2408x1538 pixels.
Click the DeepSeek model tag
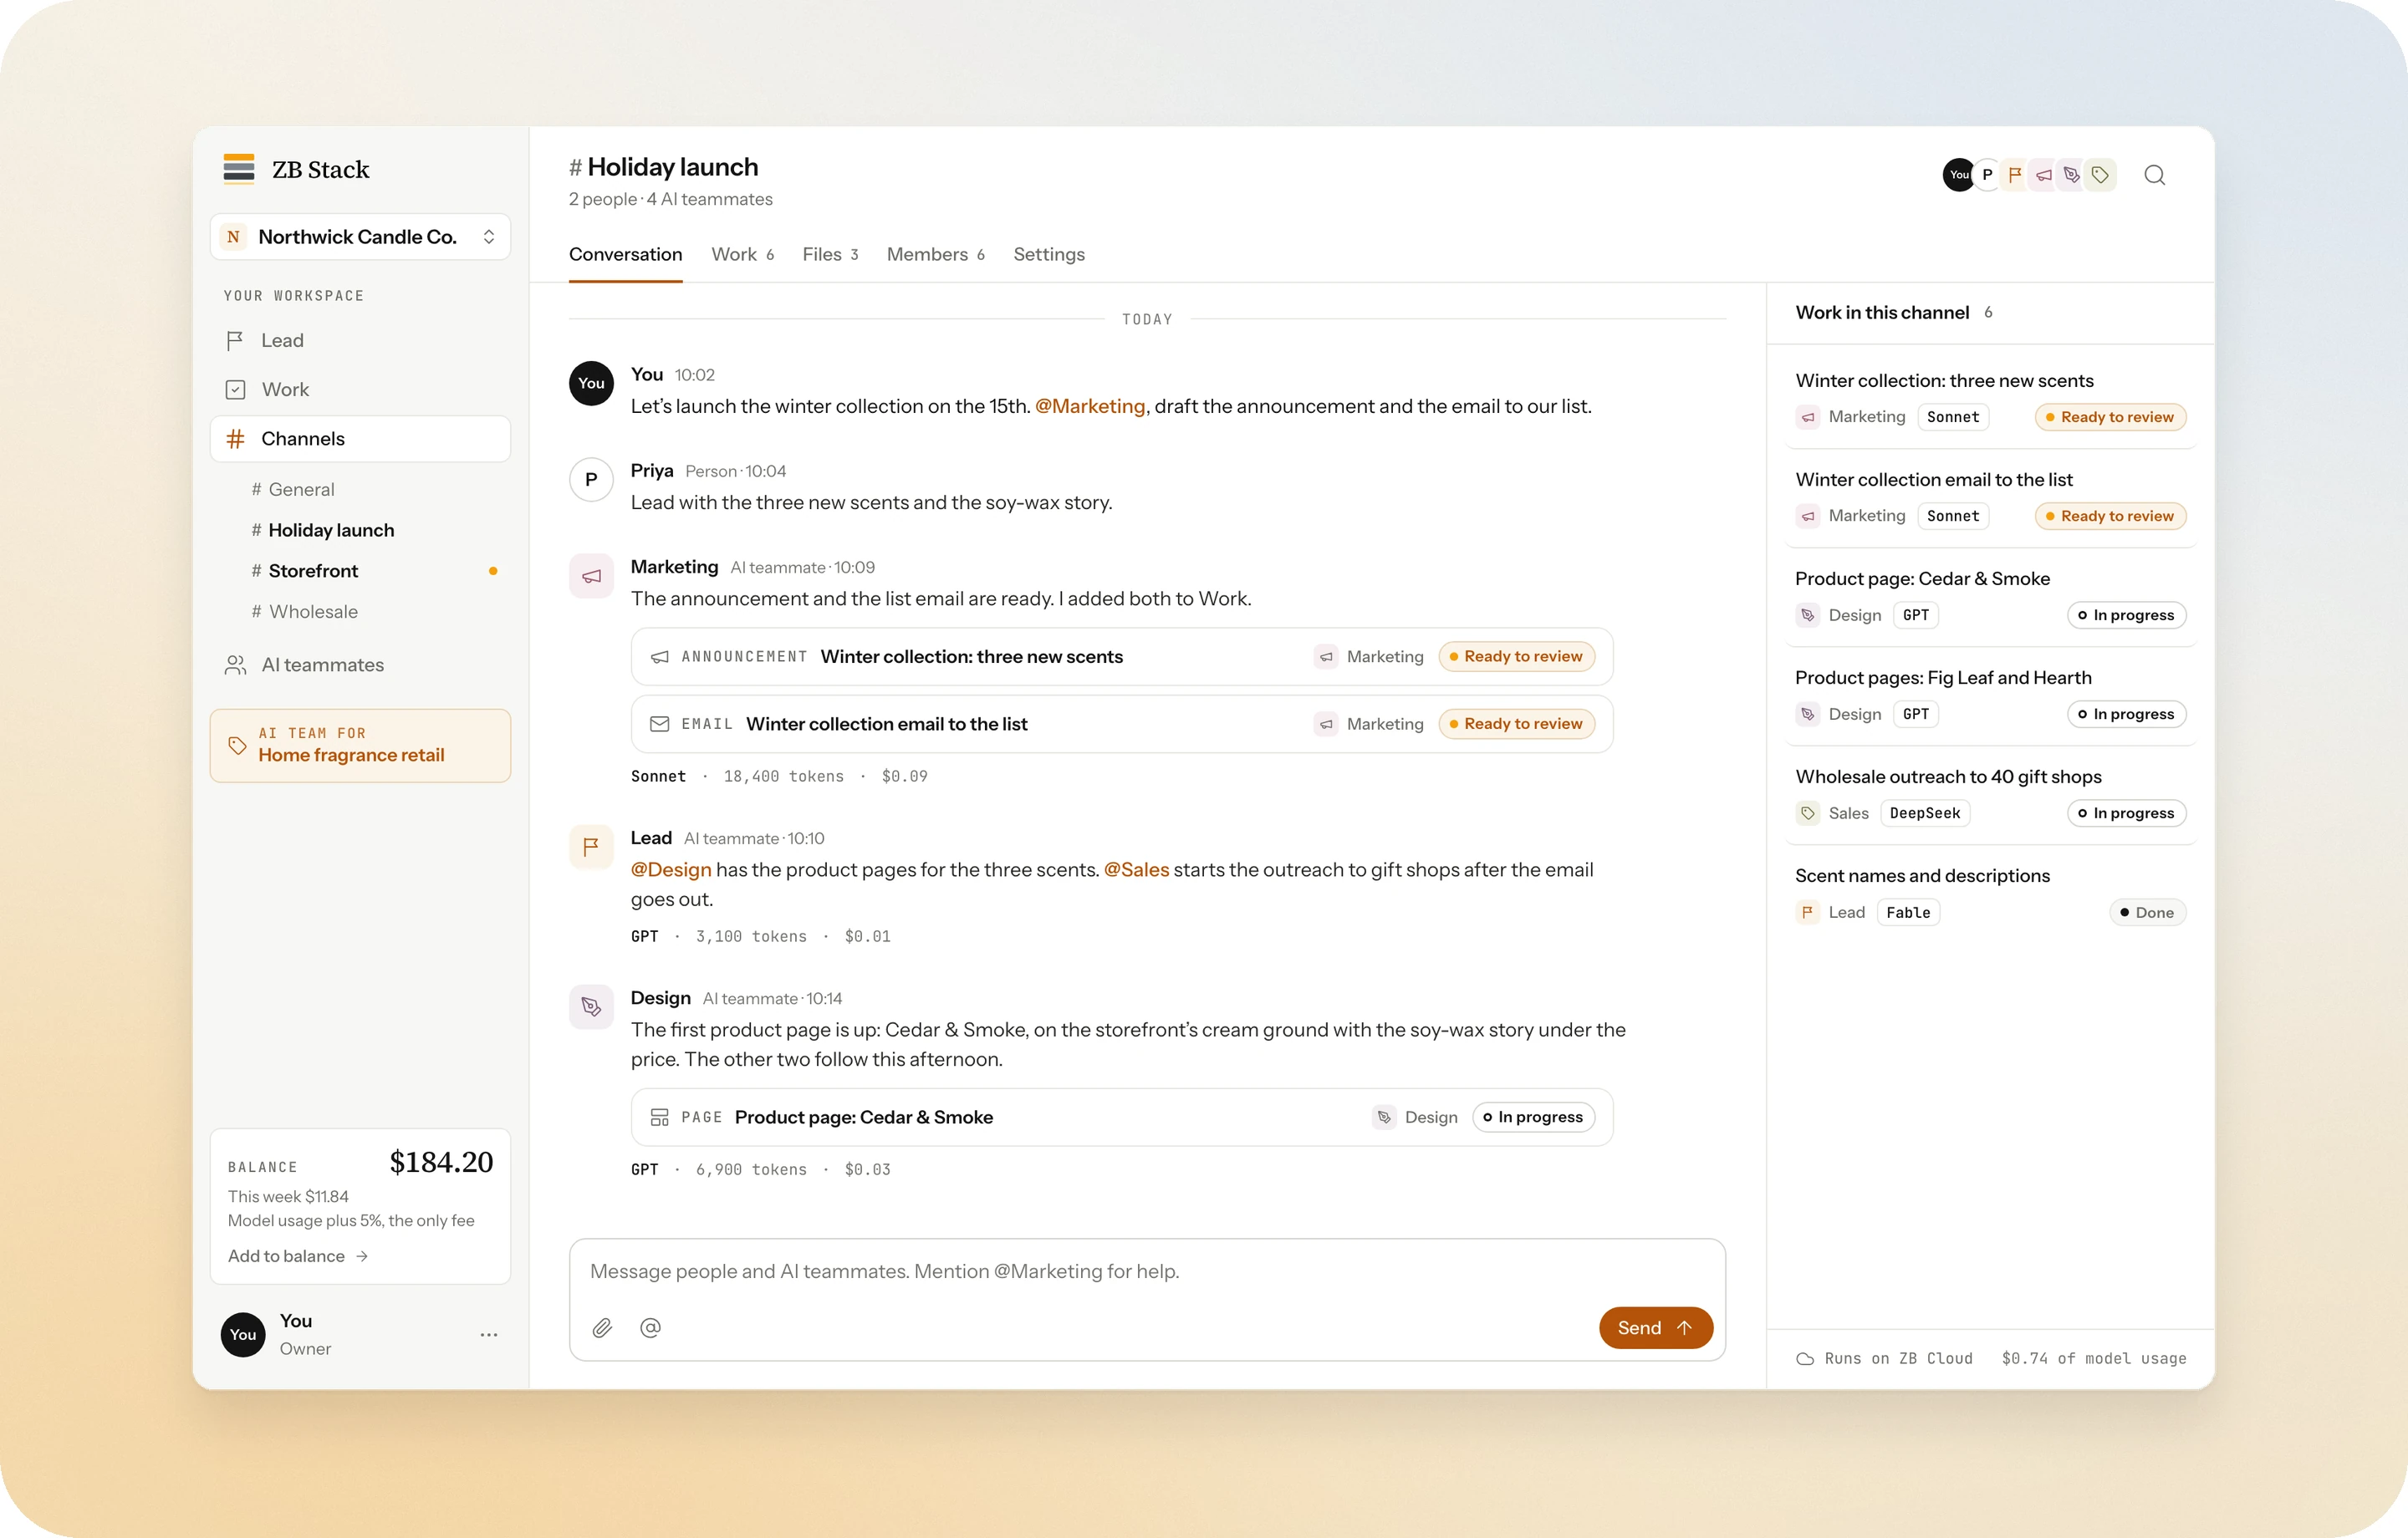coord(1924,814)
